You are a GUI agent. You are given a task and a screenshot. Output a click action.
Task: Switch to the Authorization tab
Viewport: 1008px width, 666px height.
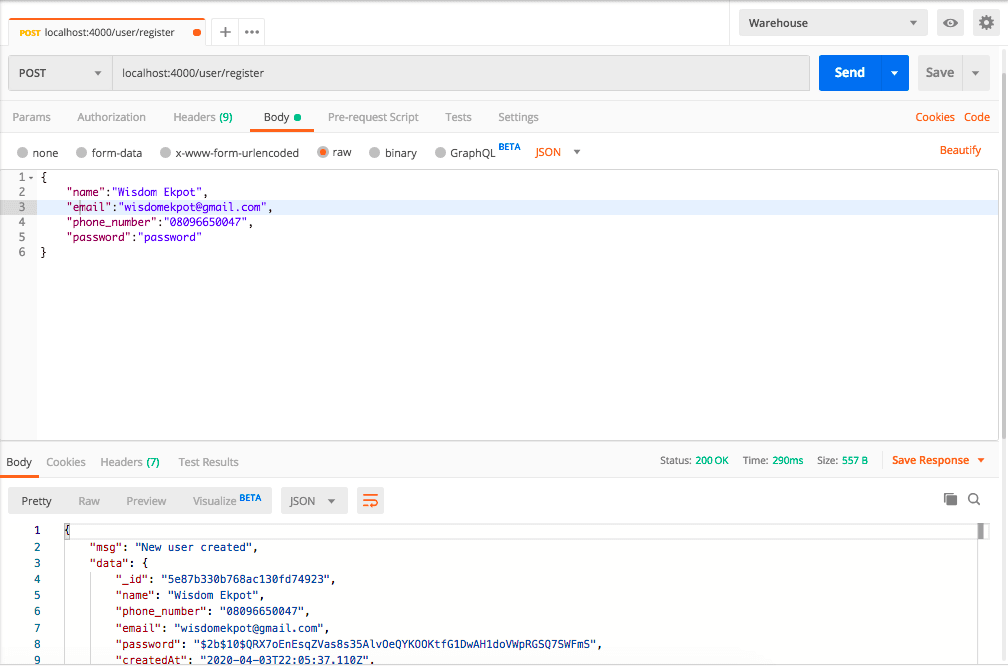point(111,117)
